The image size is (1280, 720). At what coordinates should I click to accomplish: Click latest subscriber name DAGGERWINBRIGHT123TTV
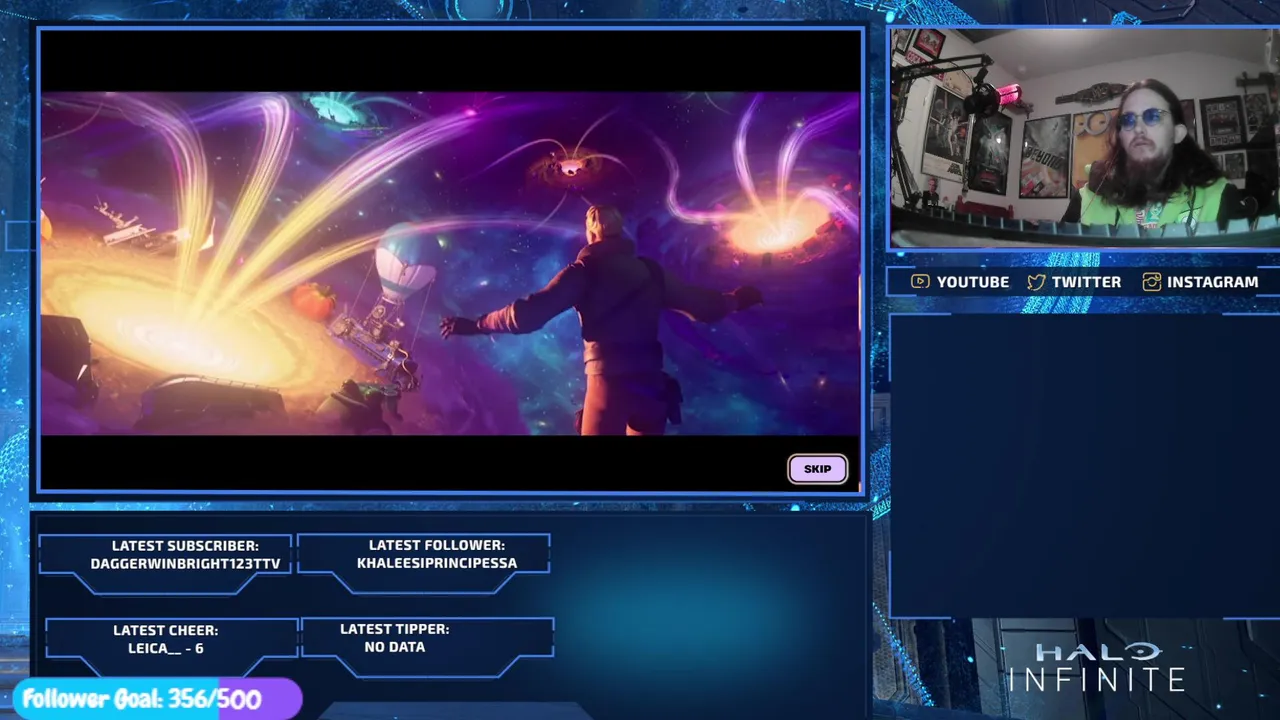(185, 564)
